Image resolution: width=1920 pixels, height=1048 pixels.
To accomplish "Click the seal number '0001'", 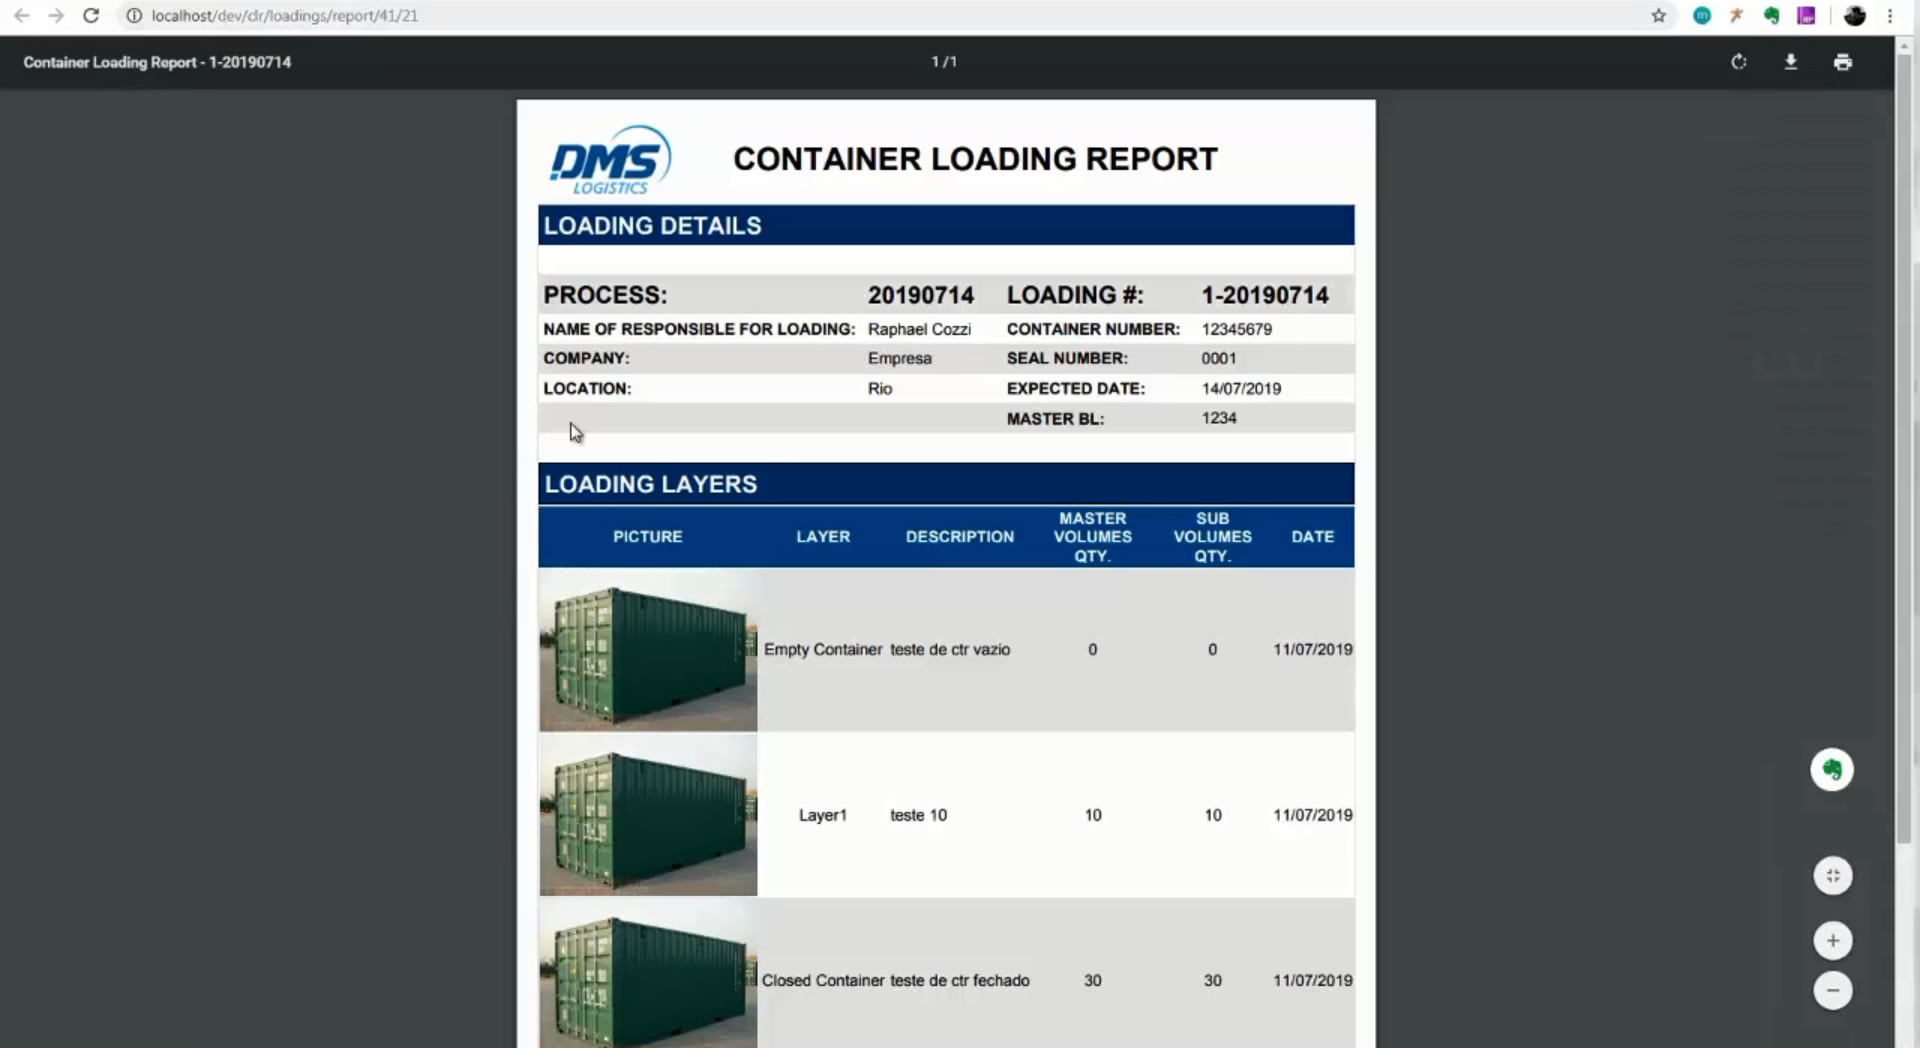I will (x=1218, y=358).
